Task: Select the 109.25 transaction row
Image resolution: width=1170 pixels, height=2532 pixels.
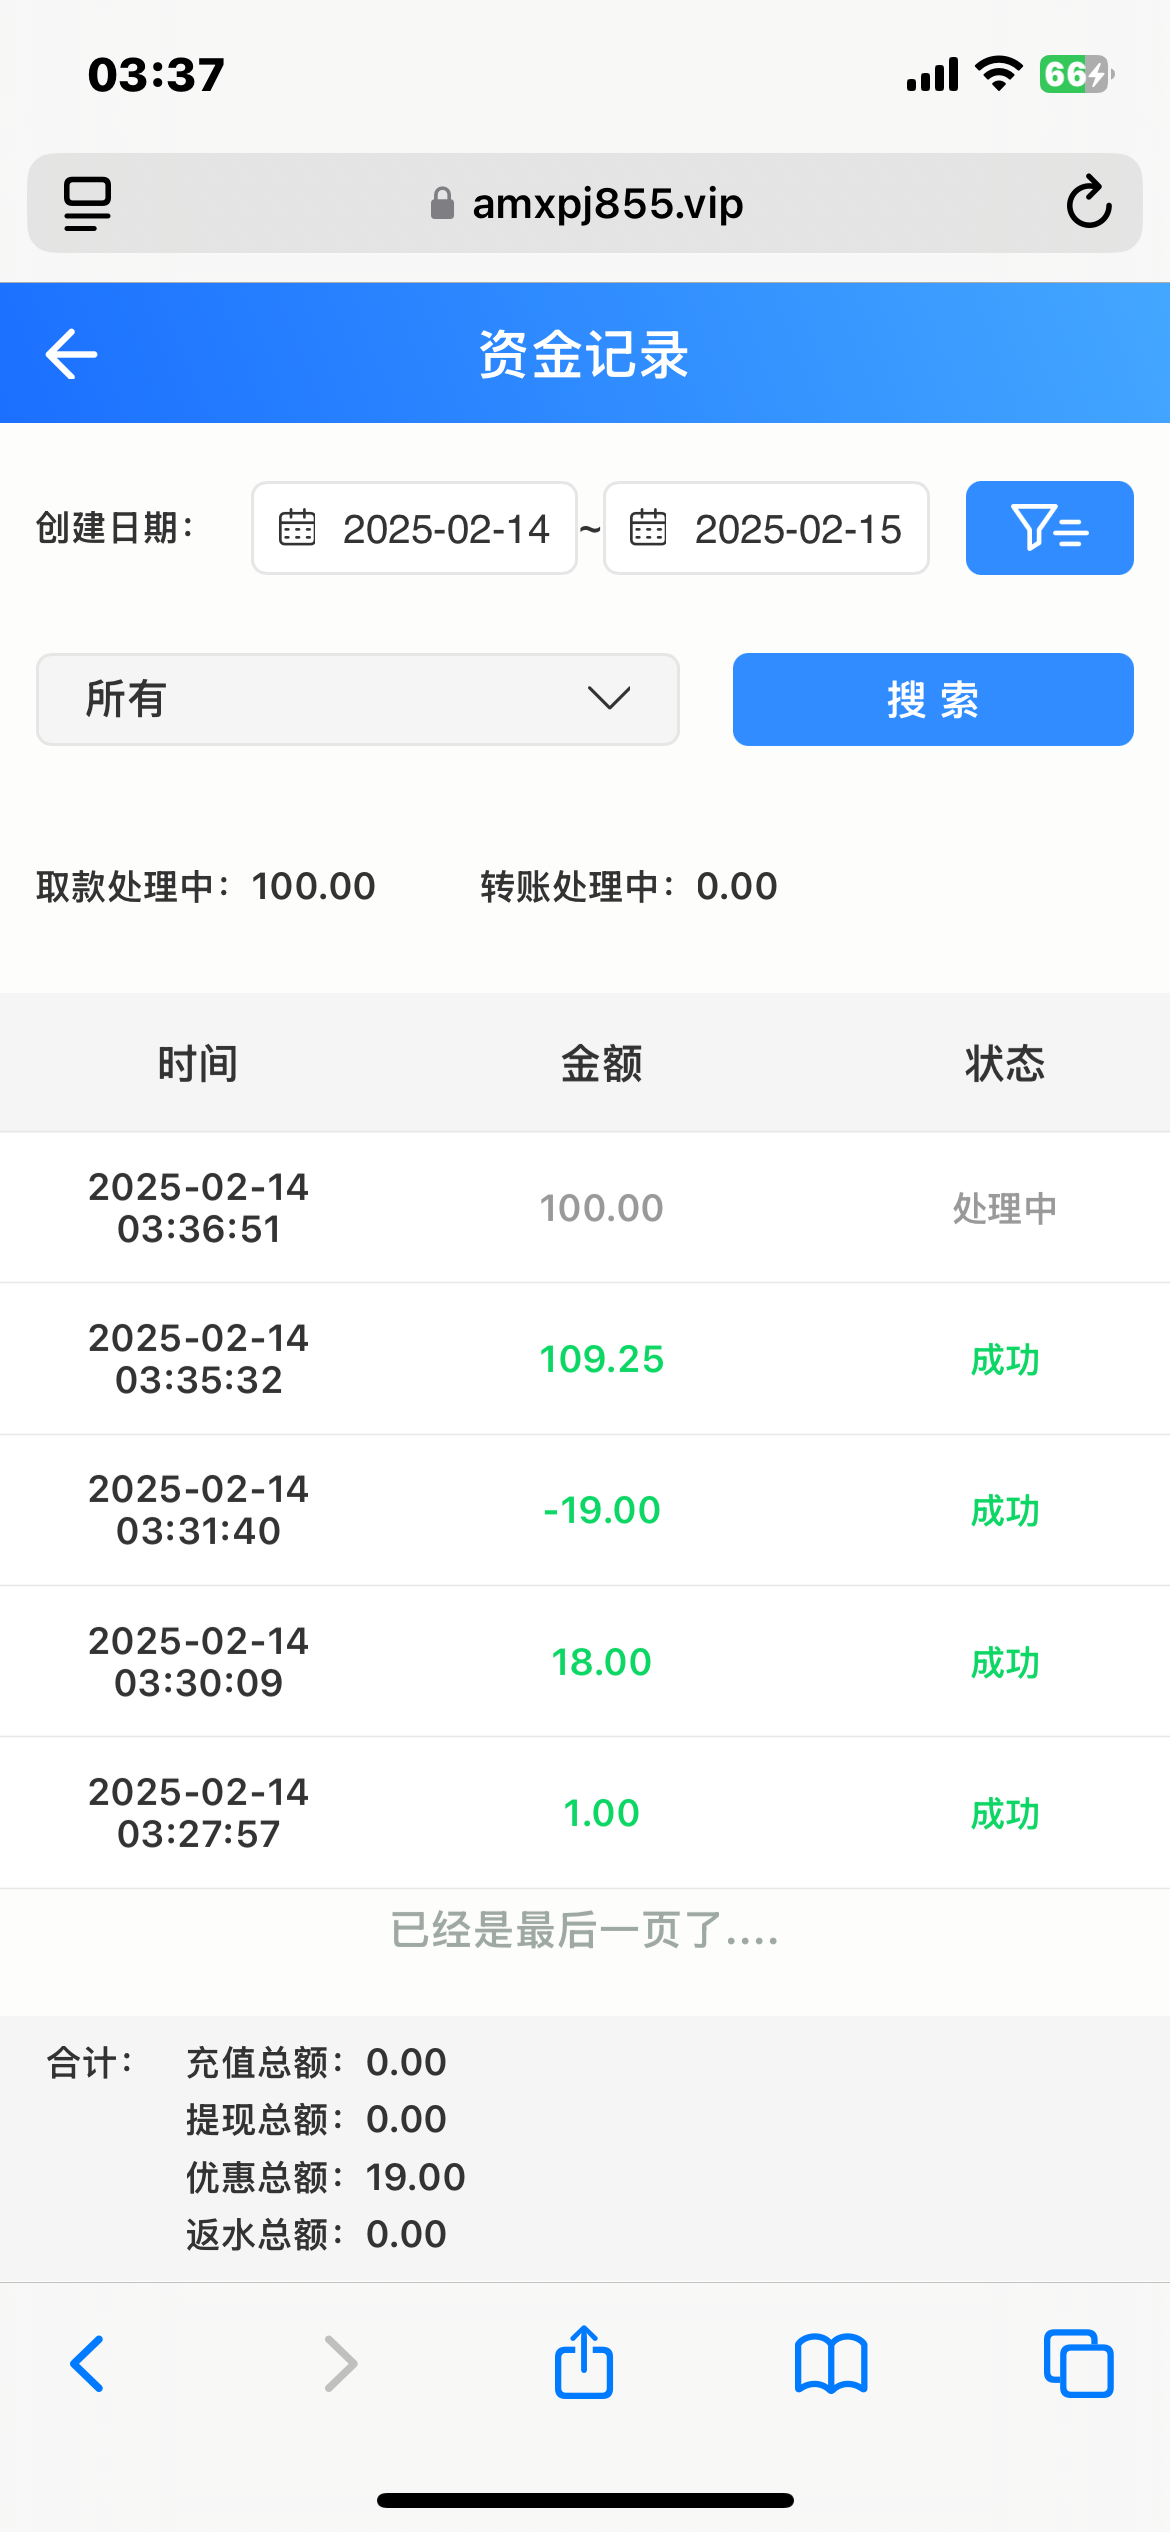Action: (585, 1359)
